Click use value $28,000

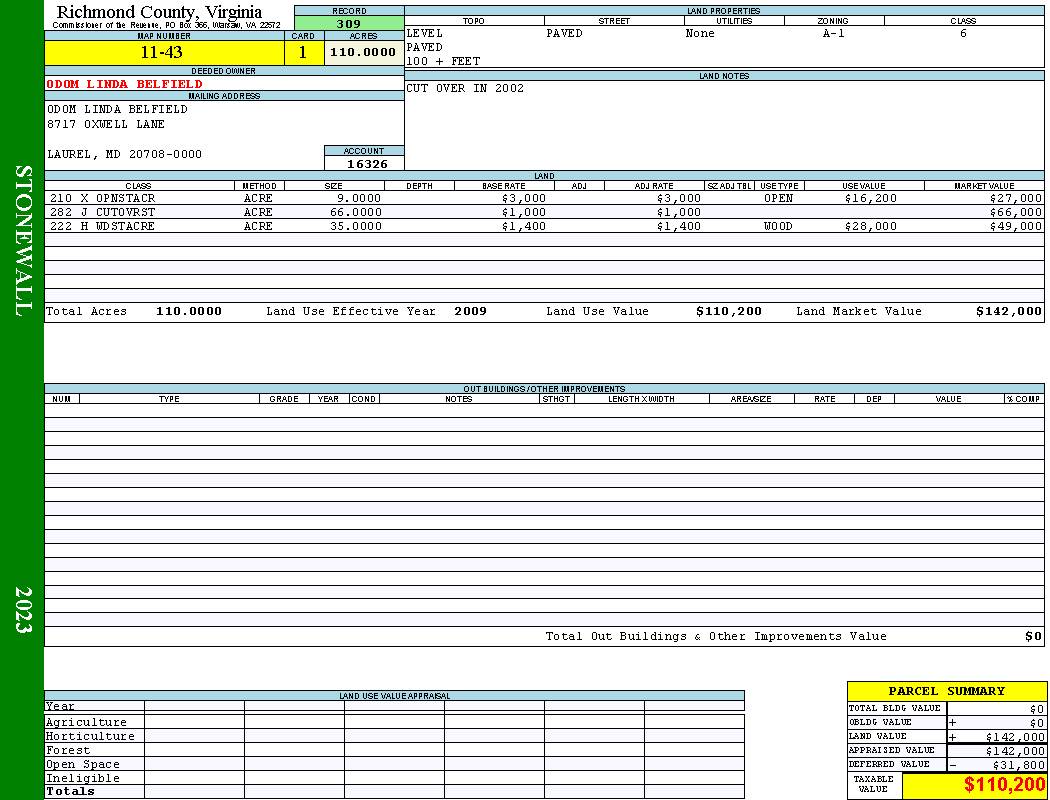tap(871, 226)
